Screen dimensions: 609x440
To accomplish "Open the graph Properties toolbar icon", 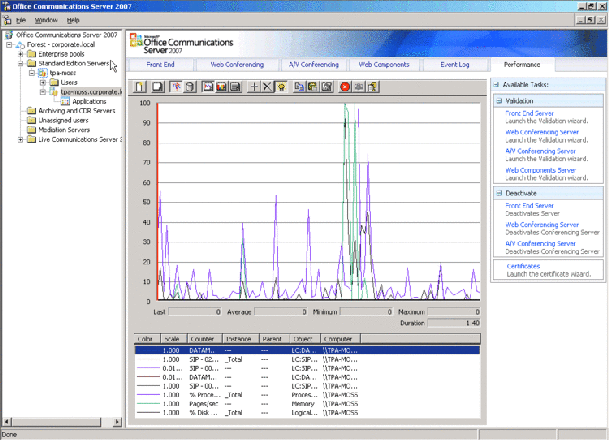I will pos(327,87).
